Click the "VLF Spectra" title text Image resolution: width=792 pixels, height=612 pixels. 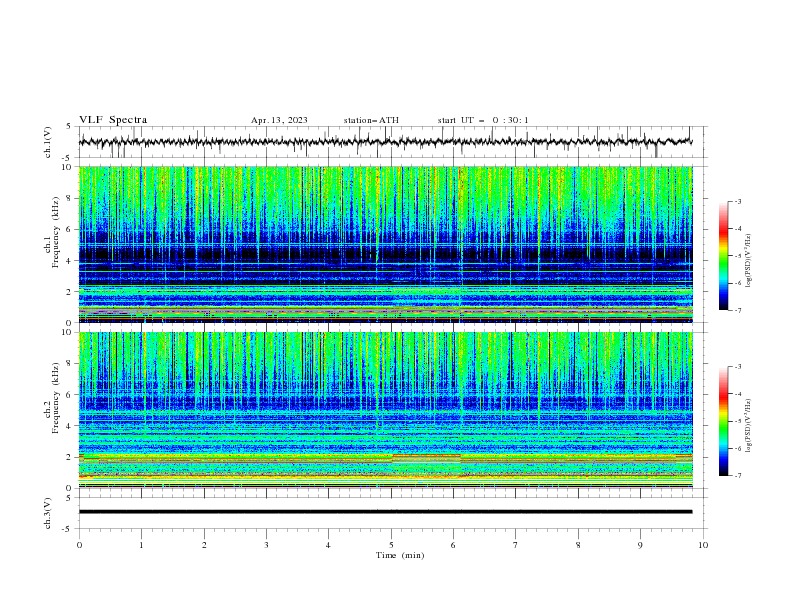coord(113,120)
